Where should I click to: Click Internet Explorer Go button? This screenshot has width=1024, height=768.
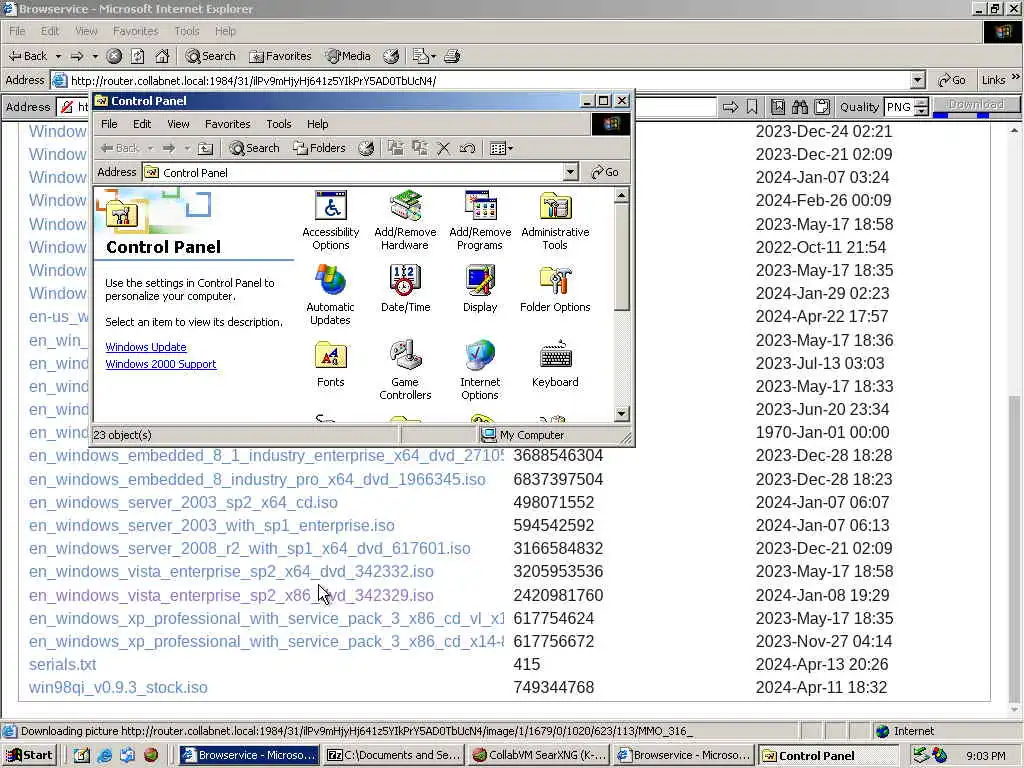[x=952, y=80]
